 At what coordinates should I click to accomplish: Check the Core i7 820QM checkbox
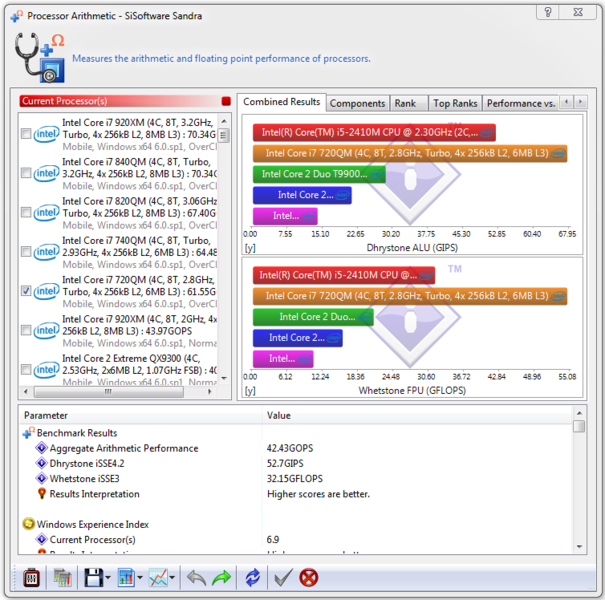26,212
